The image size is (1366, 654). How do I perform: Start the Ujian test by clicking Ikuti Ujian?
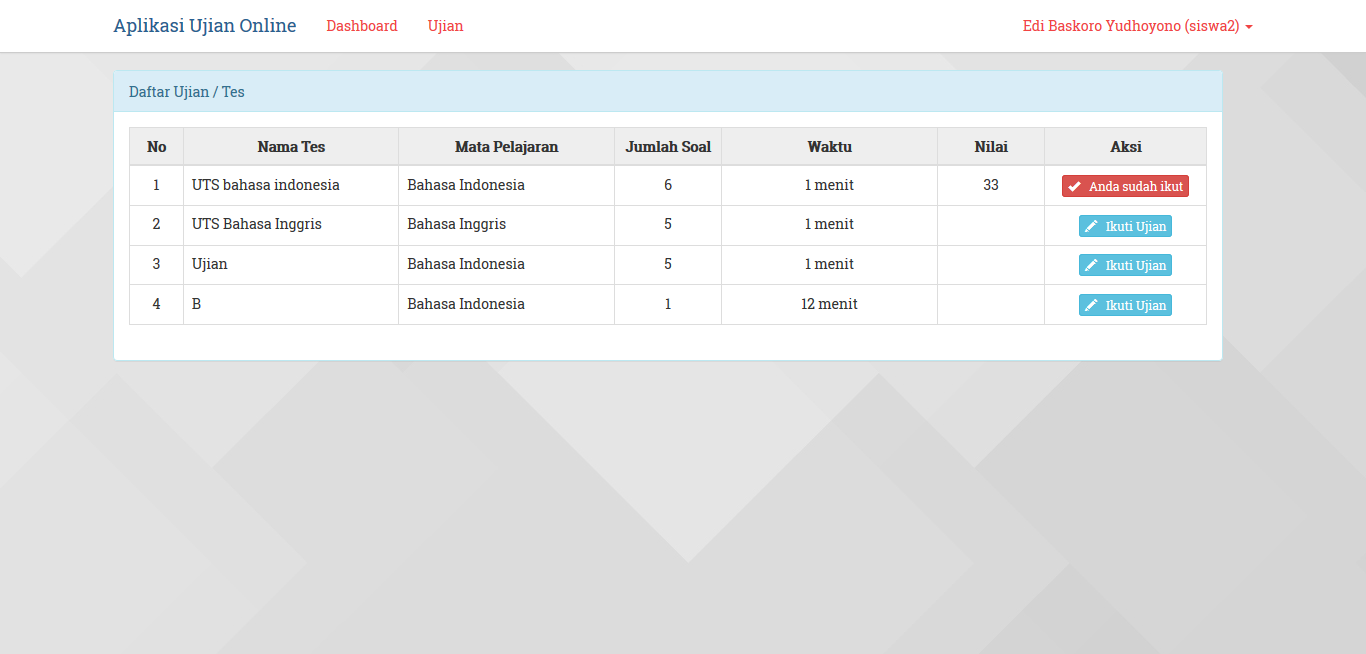[x=1125, y=265]
